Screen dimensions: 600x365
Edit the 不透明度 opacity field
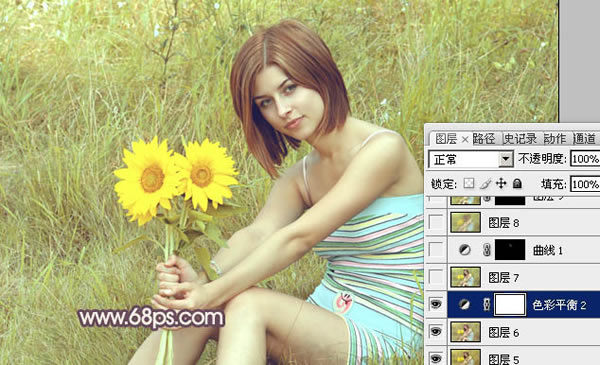click(x=585, y=159)
